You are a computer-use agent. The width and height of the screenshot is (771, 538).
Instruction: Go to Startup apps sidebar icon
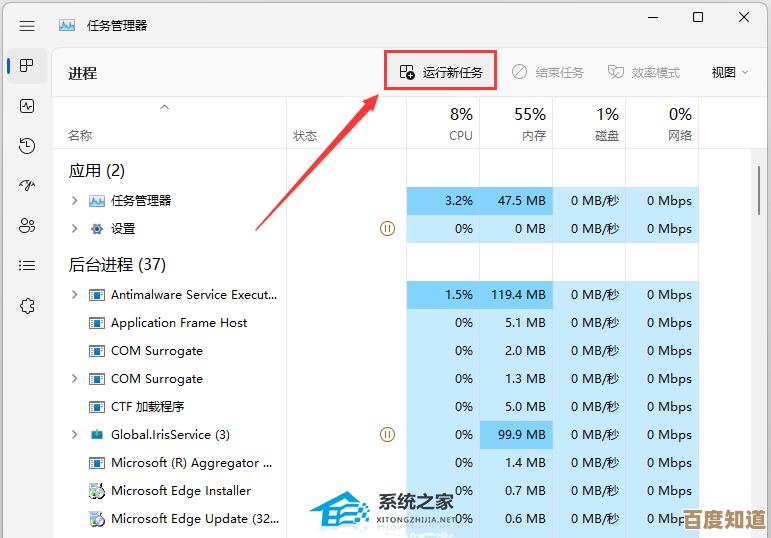coord(27,186)
